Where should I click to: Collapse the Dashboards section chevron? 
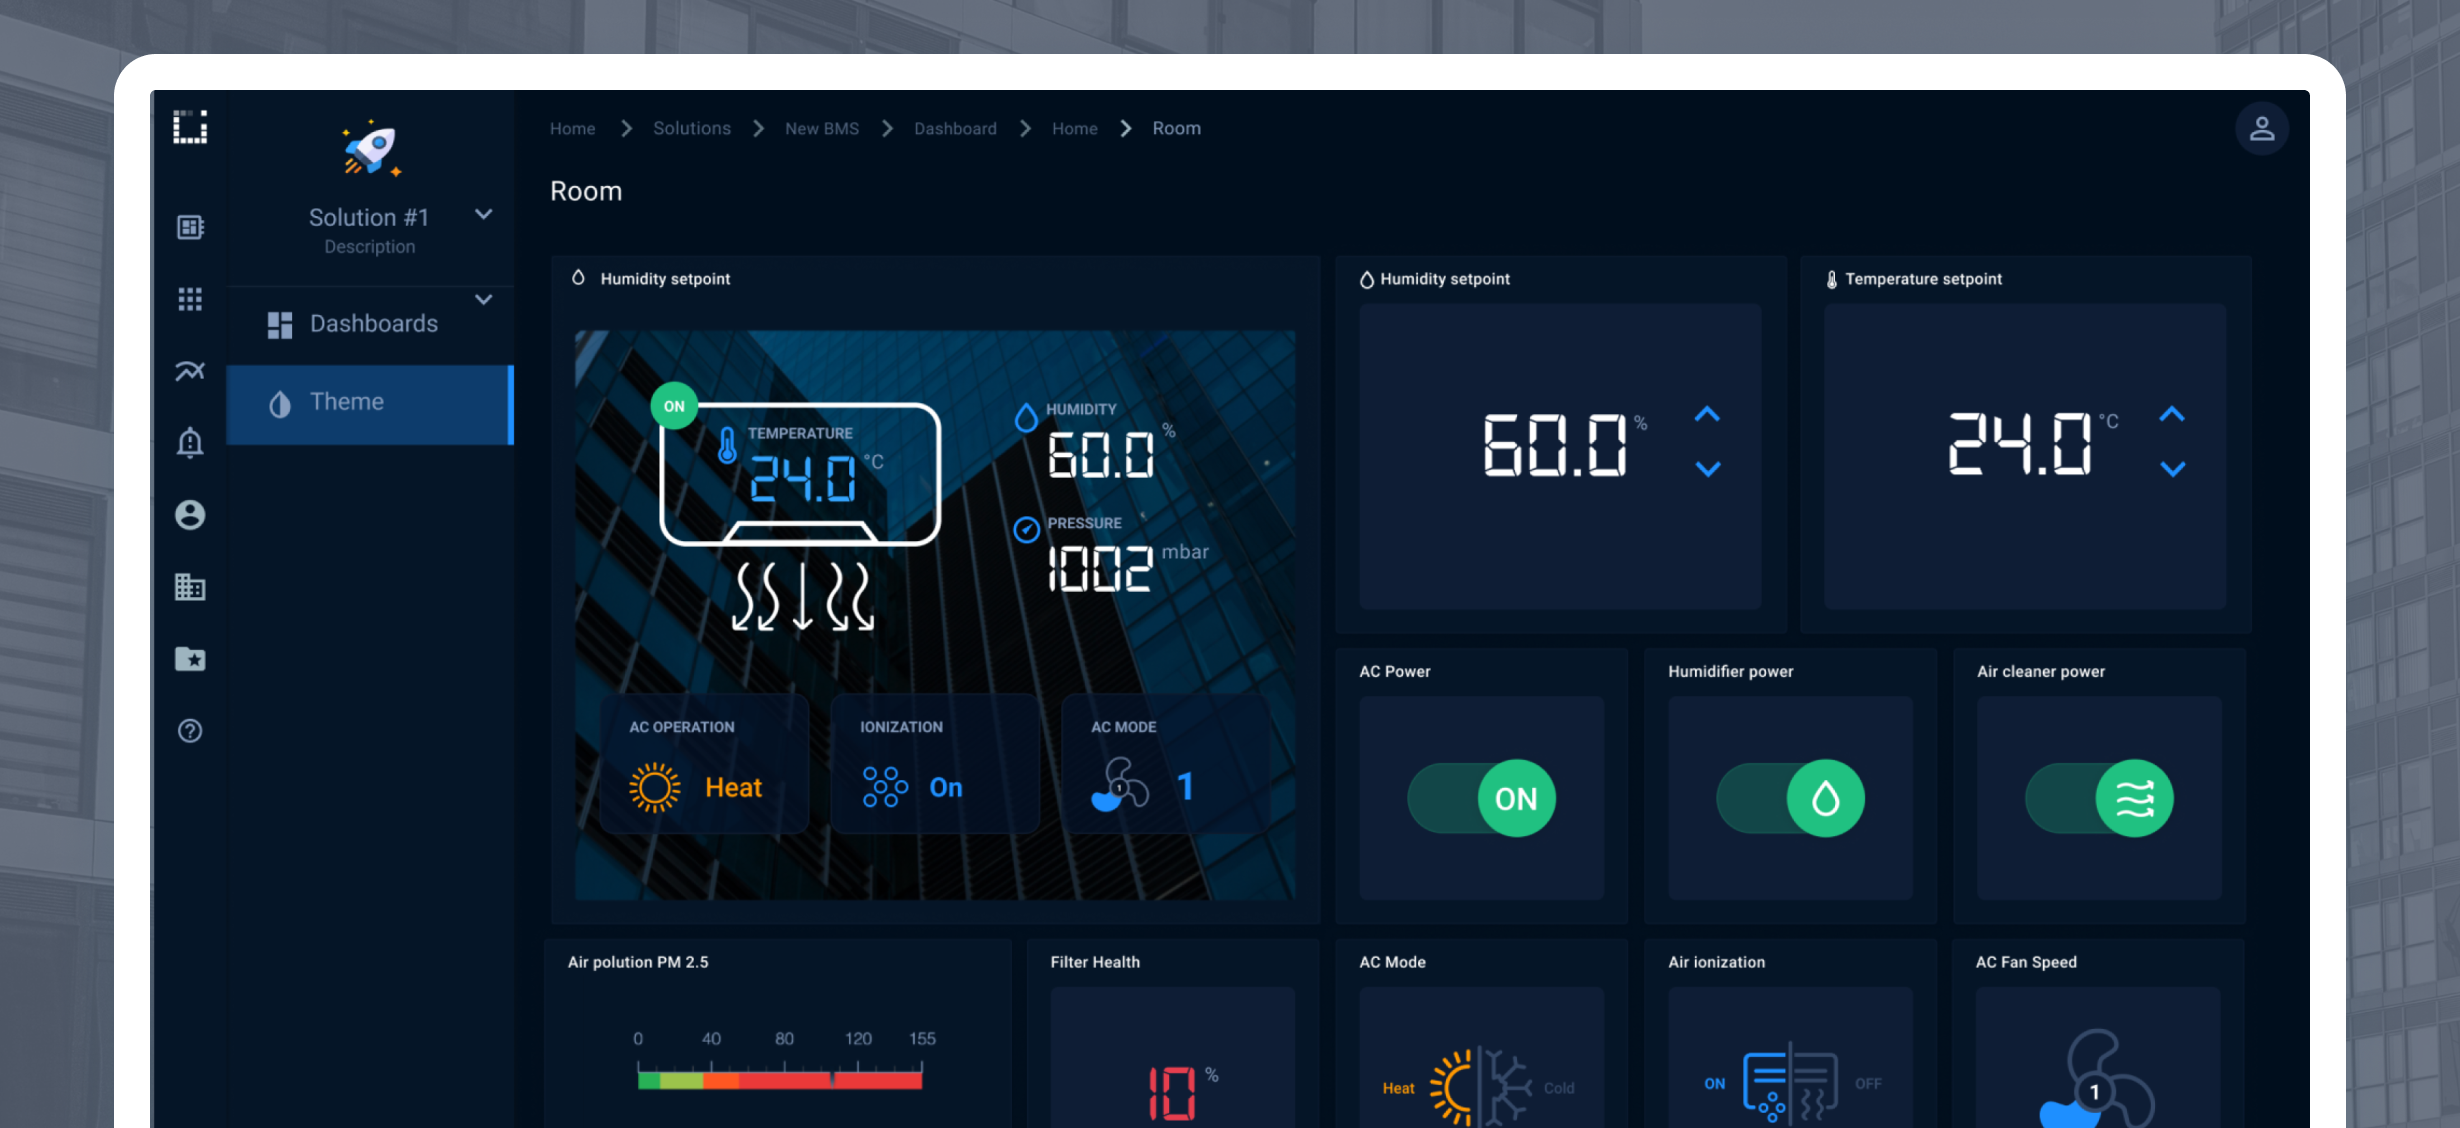[484, 299]
